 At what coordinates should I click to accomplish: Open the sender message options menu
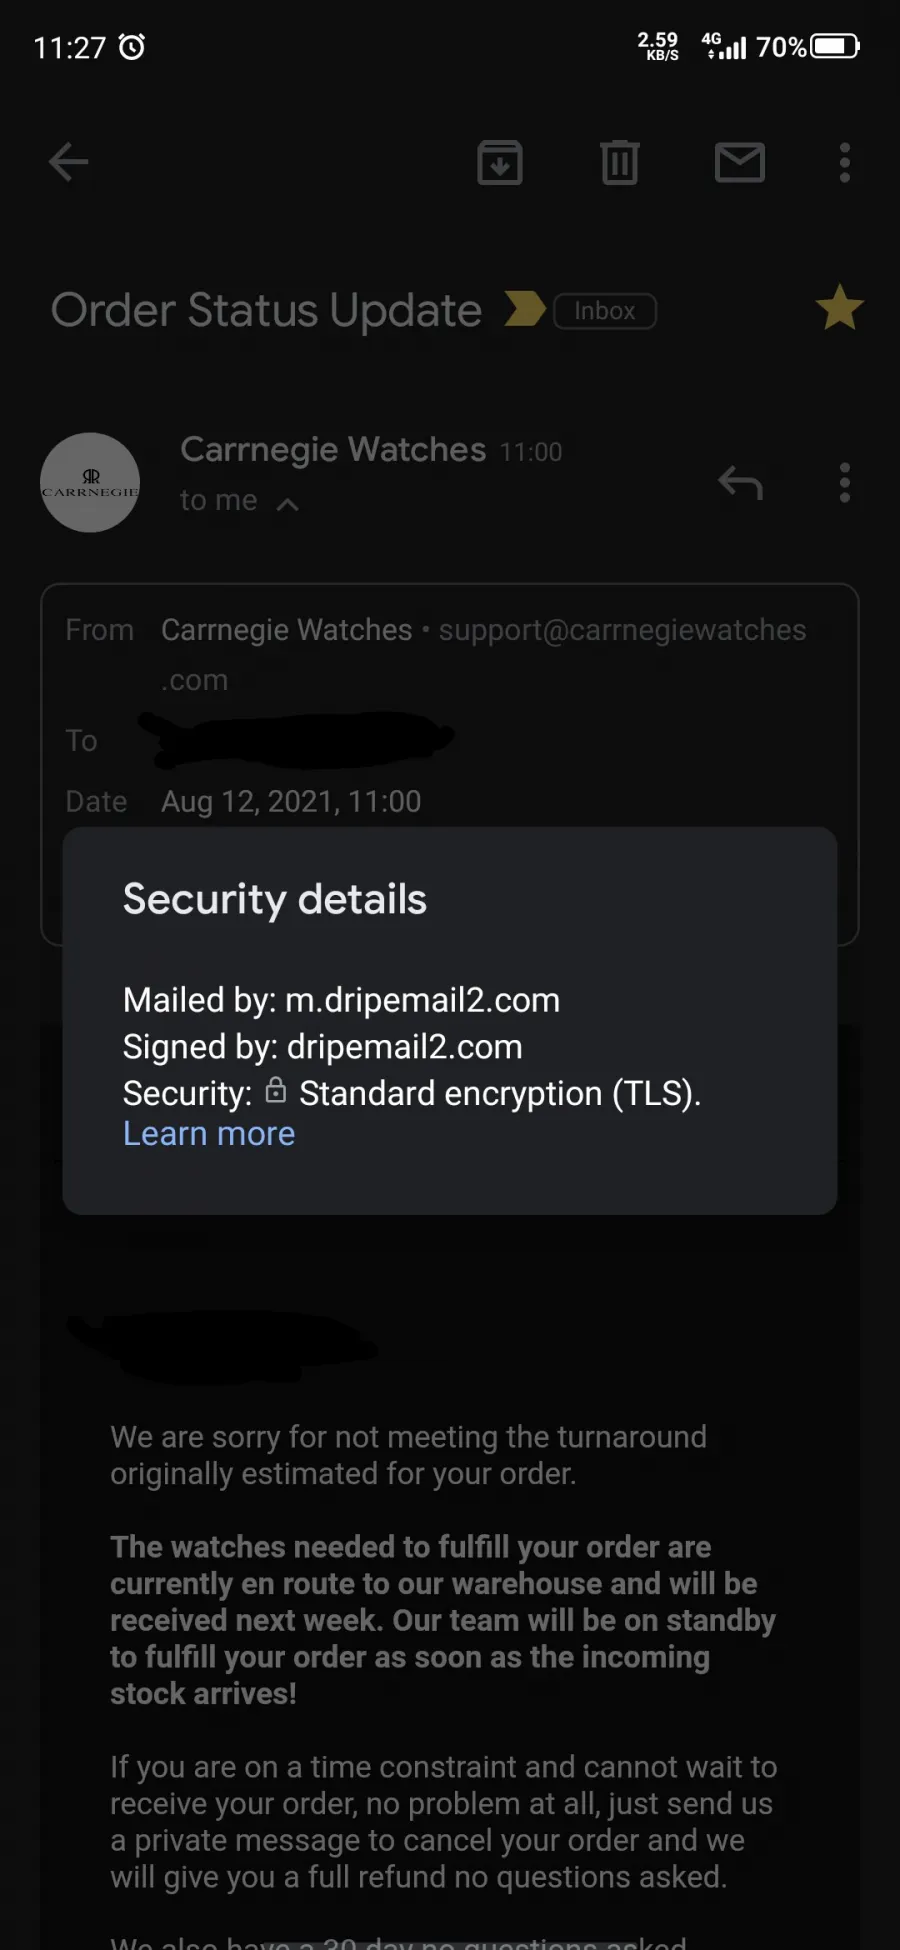click(845, 483)
